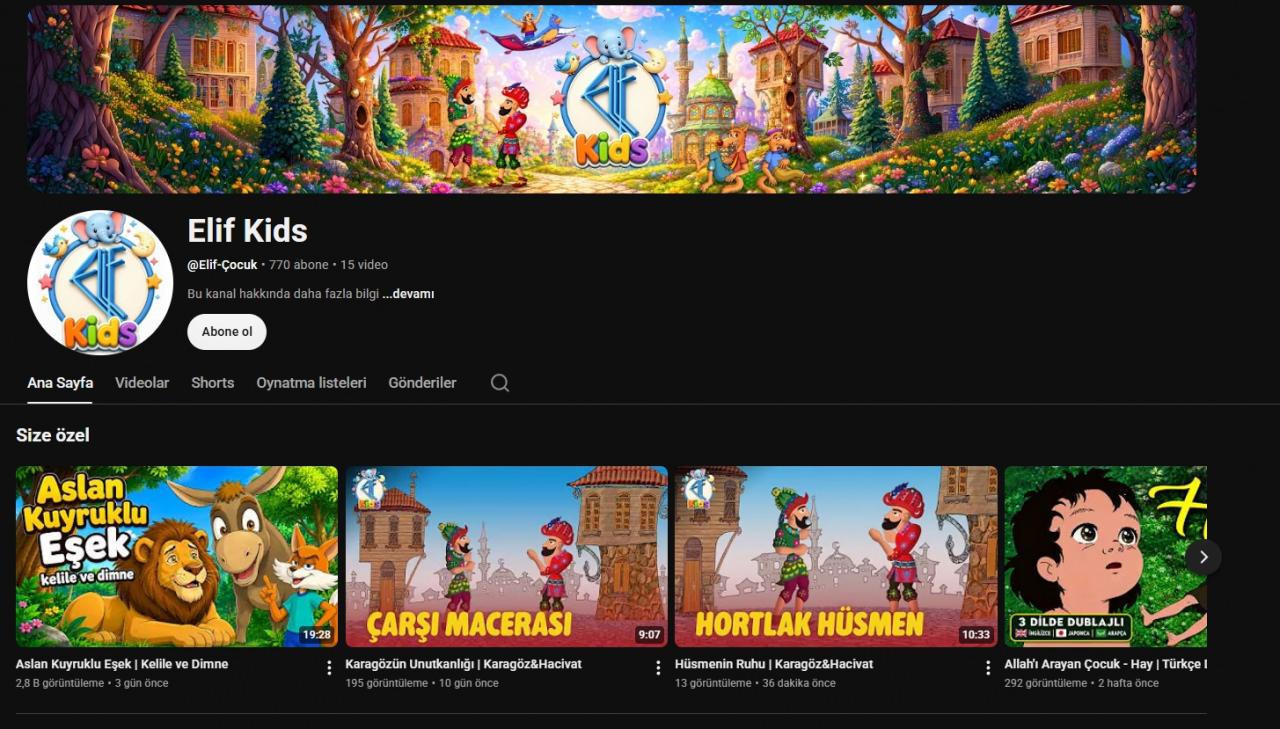Select the Gönderiler tab
The height and width of the screenshot is (729, 1280).
click(x=422, y=383)
